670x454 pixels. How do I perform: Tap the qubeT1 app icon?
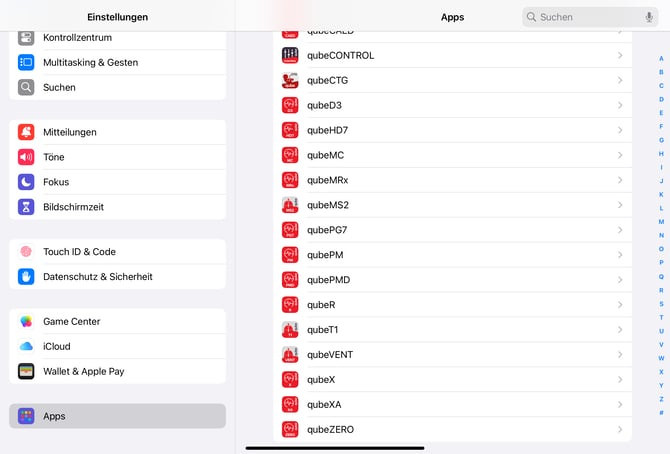tap(290, 330)
